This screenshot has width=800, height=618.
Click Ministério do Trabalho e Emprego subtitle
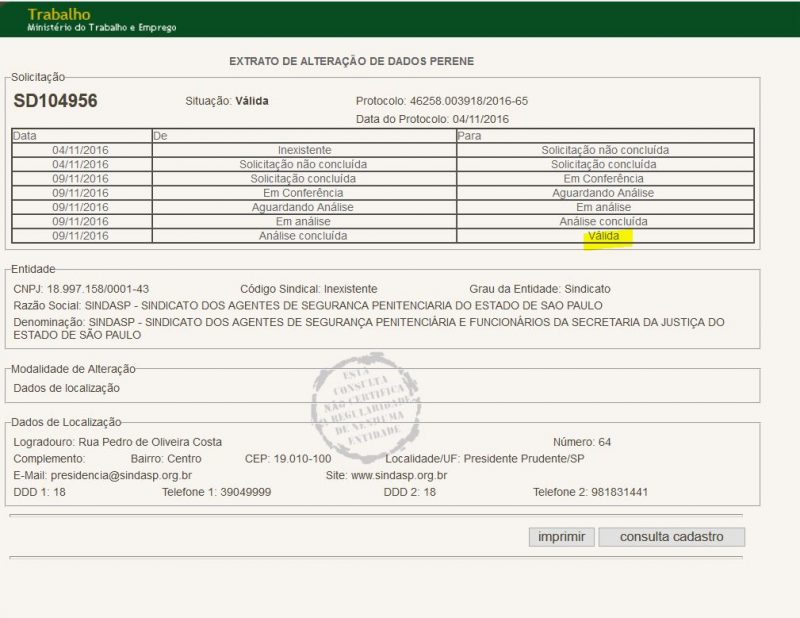pyautogui.click(x=102, y=28)
